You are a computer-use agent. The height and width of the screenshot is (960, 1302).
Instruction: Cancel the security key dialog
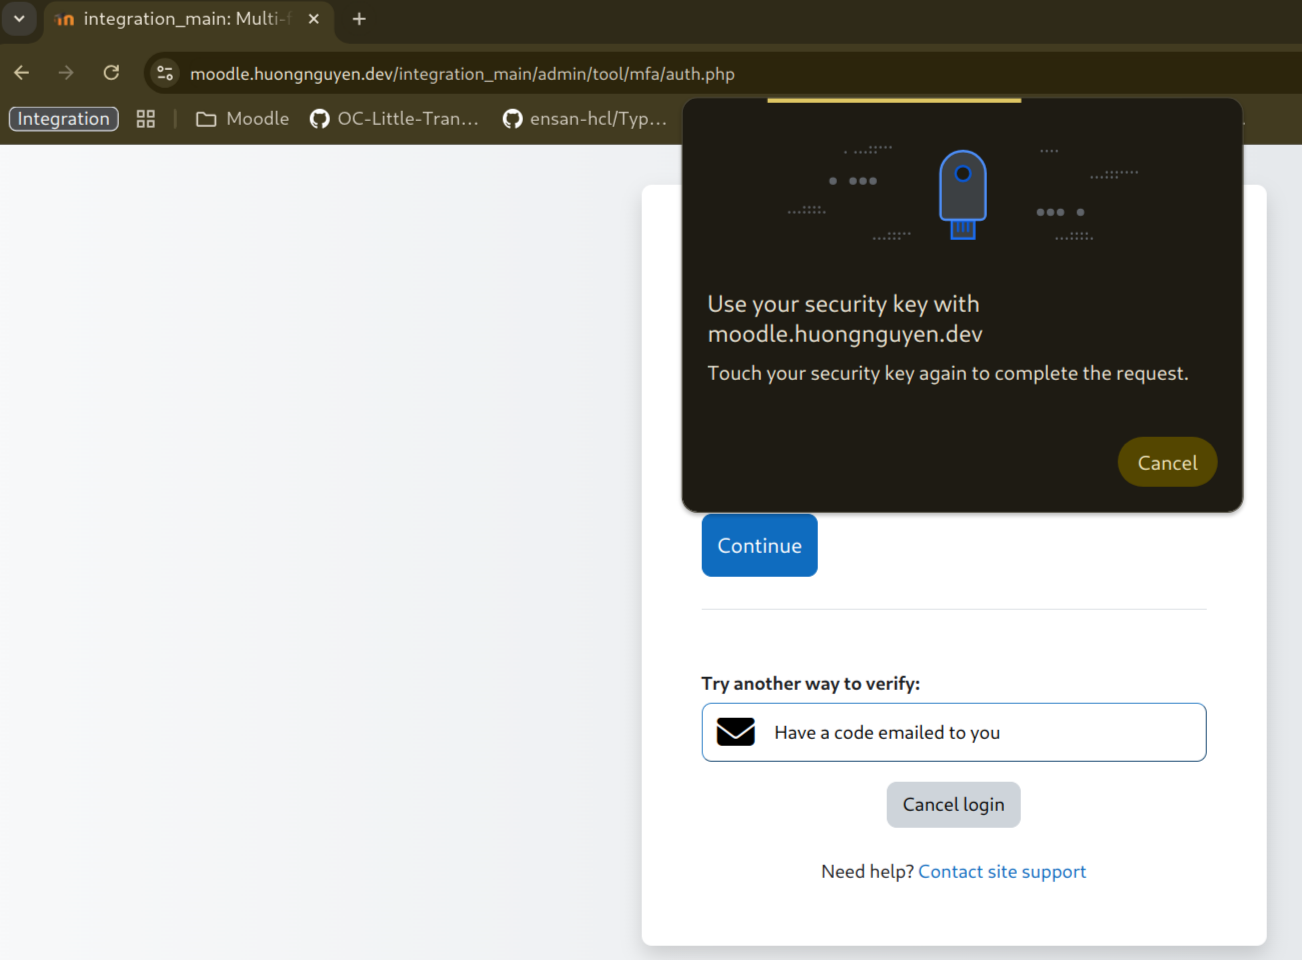1167,462
